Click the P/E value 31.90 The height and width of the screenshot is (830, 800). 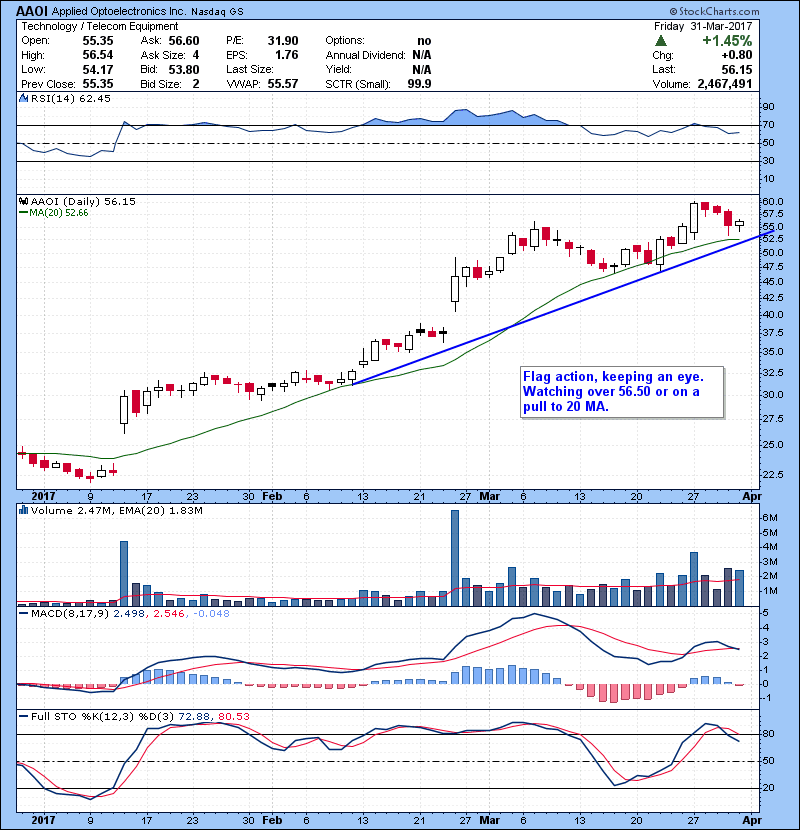tap(283, 41)
